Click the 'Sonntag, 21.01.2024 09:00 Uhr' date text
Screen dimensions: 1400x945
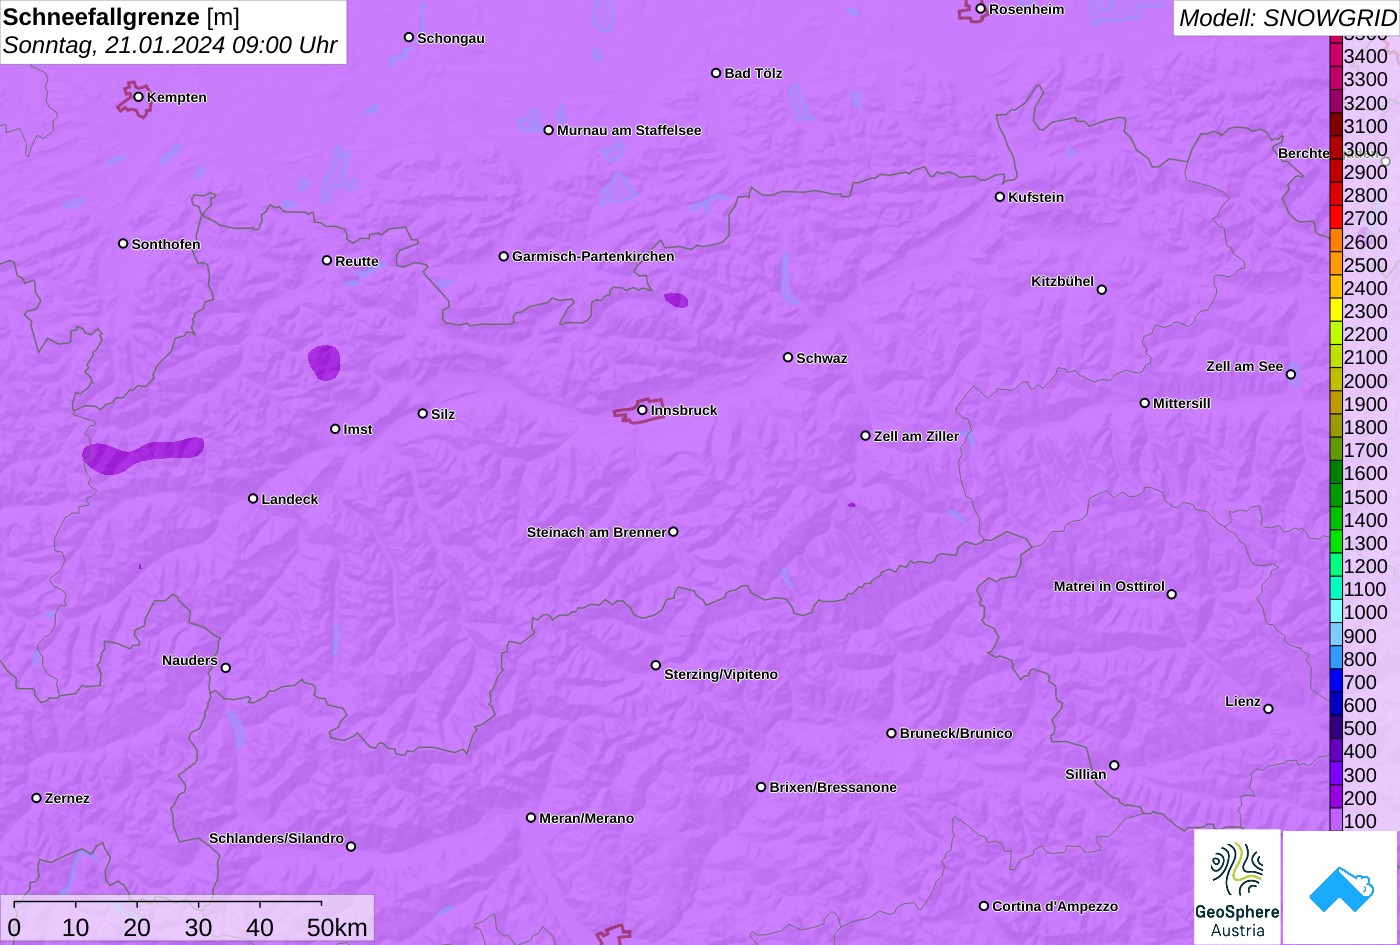click(170, 45)
